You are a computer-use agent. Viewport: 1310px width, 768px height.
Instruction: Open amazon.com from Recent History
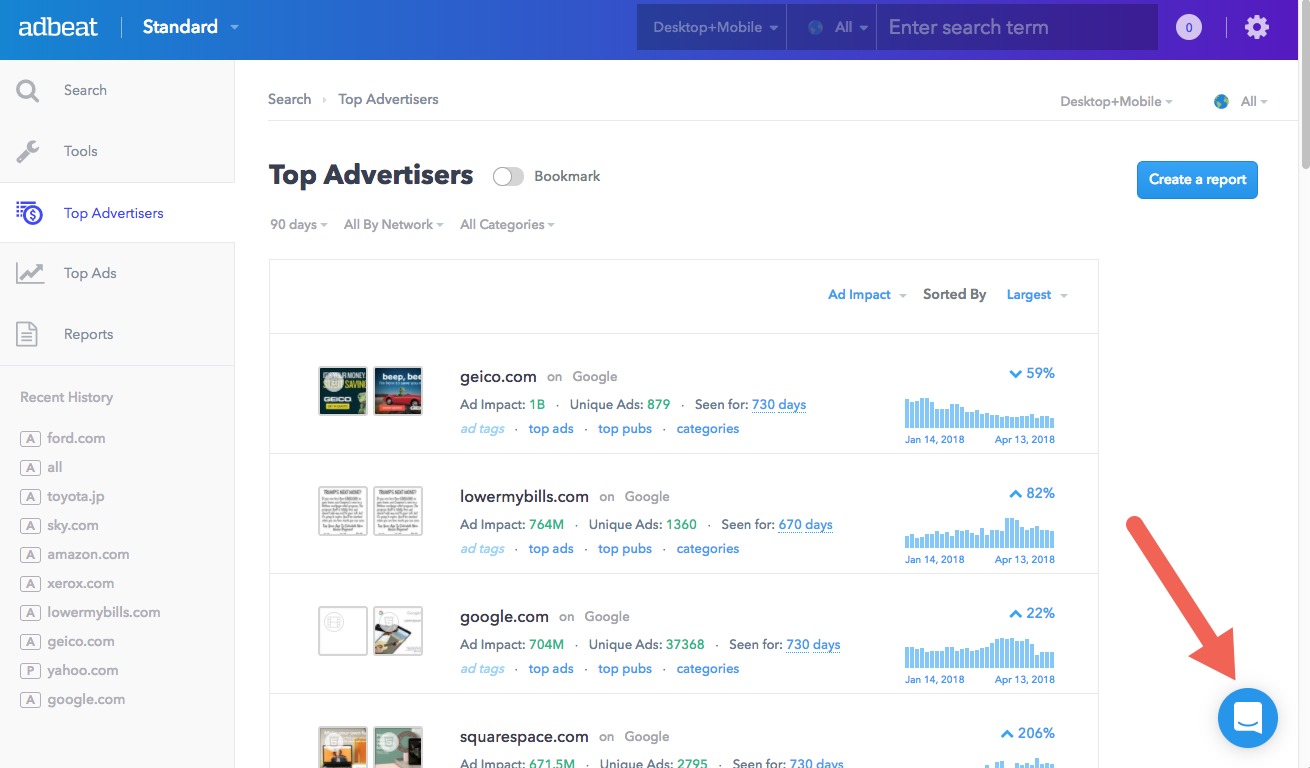pyautogui.click(x=88, y=554)
